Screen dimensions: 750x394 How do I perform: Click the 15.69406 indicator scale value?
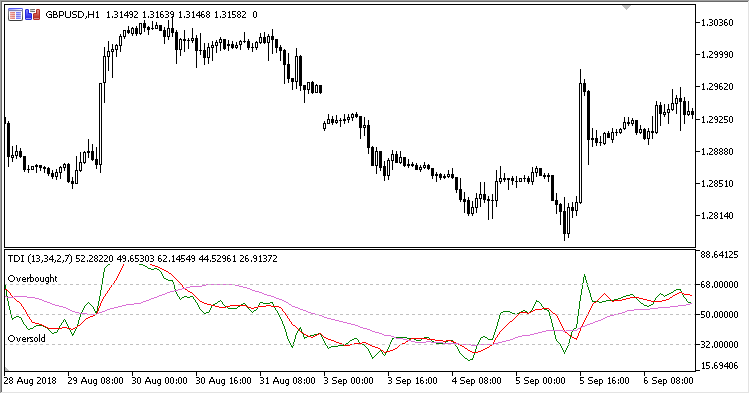click(719, 366)
